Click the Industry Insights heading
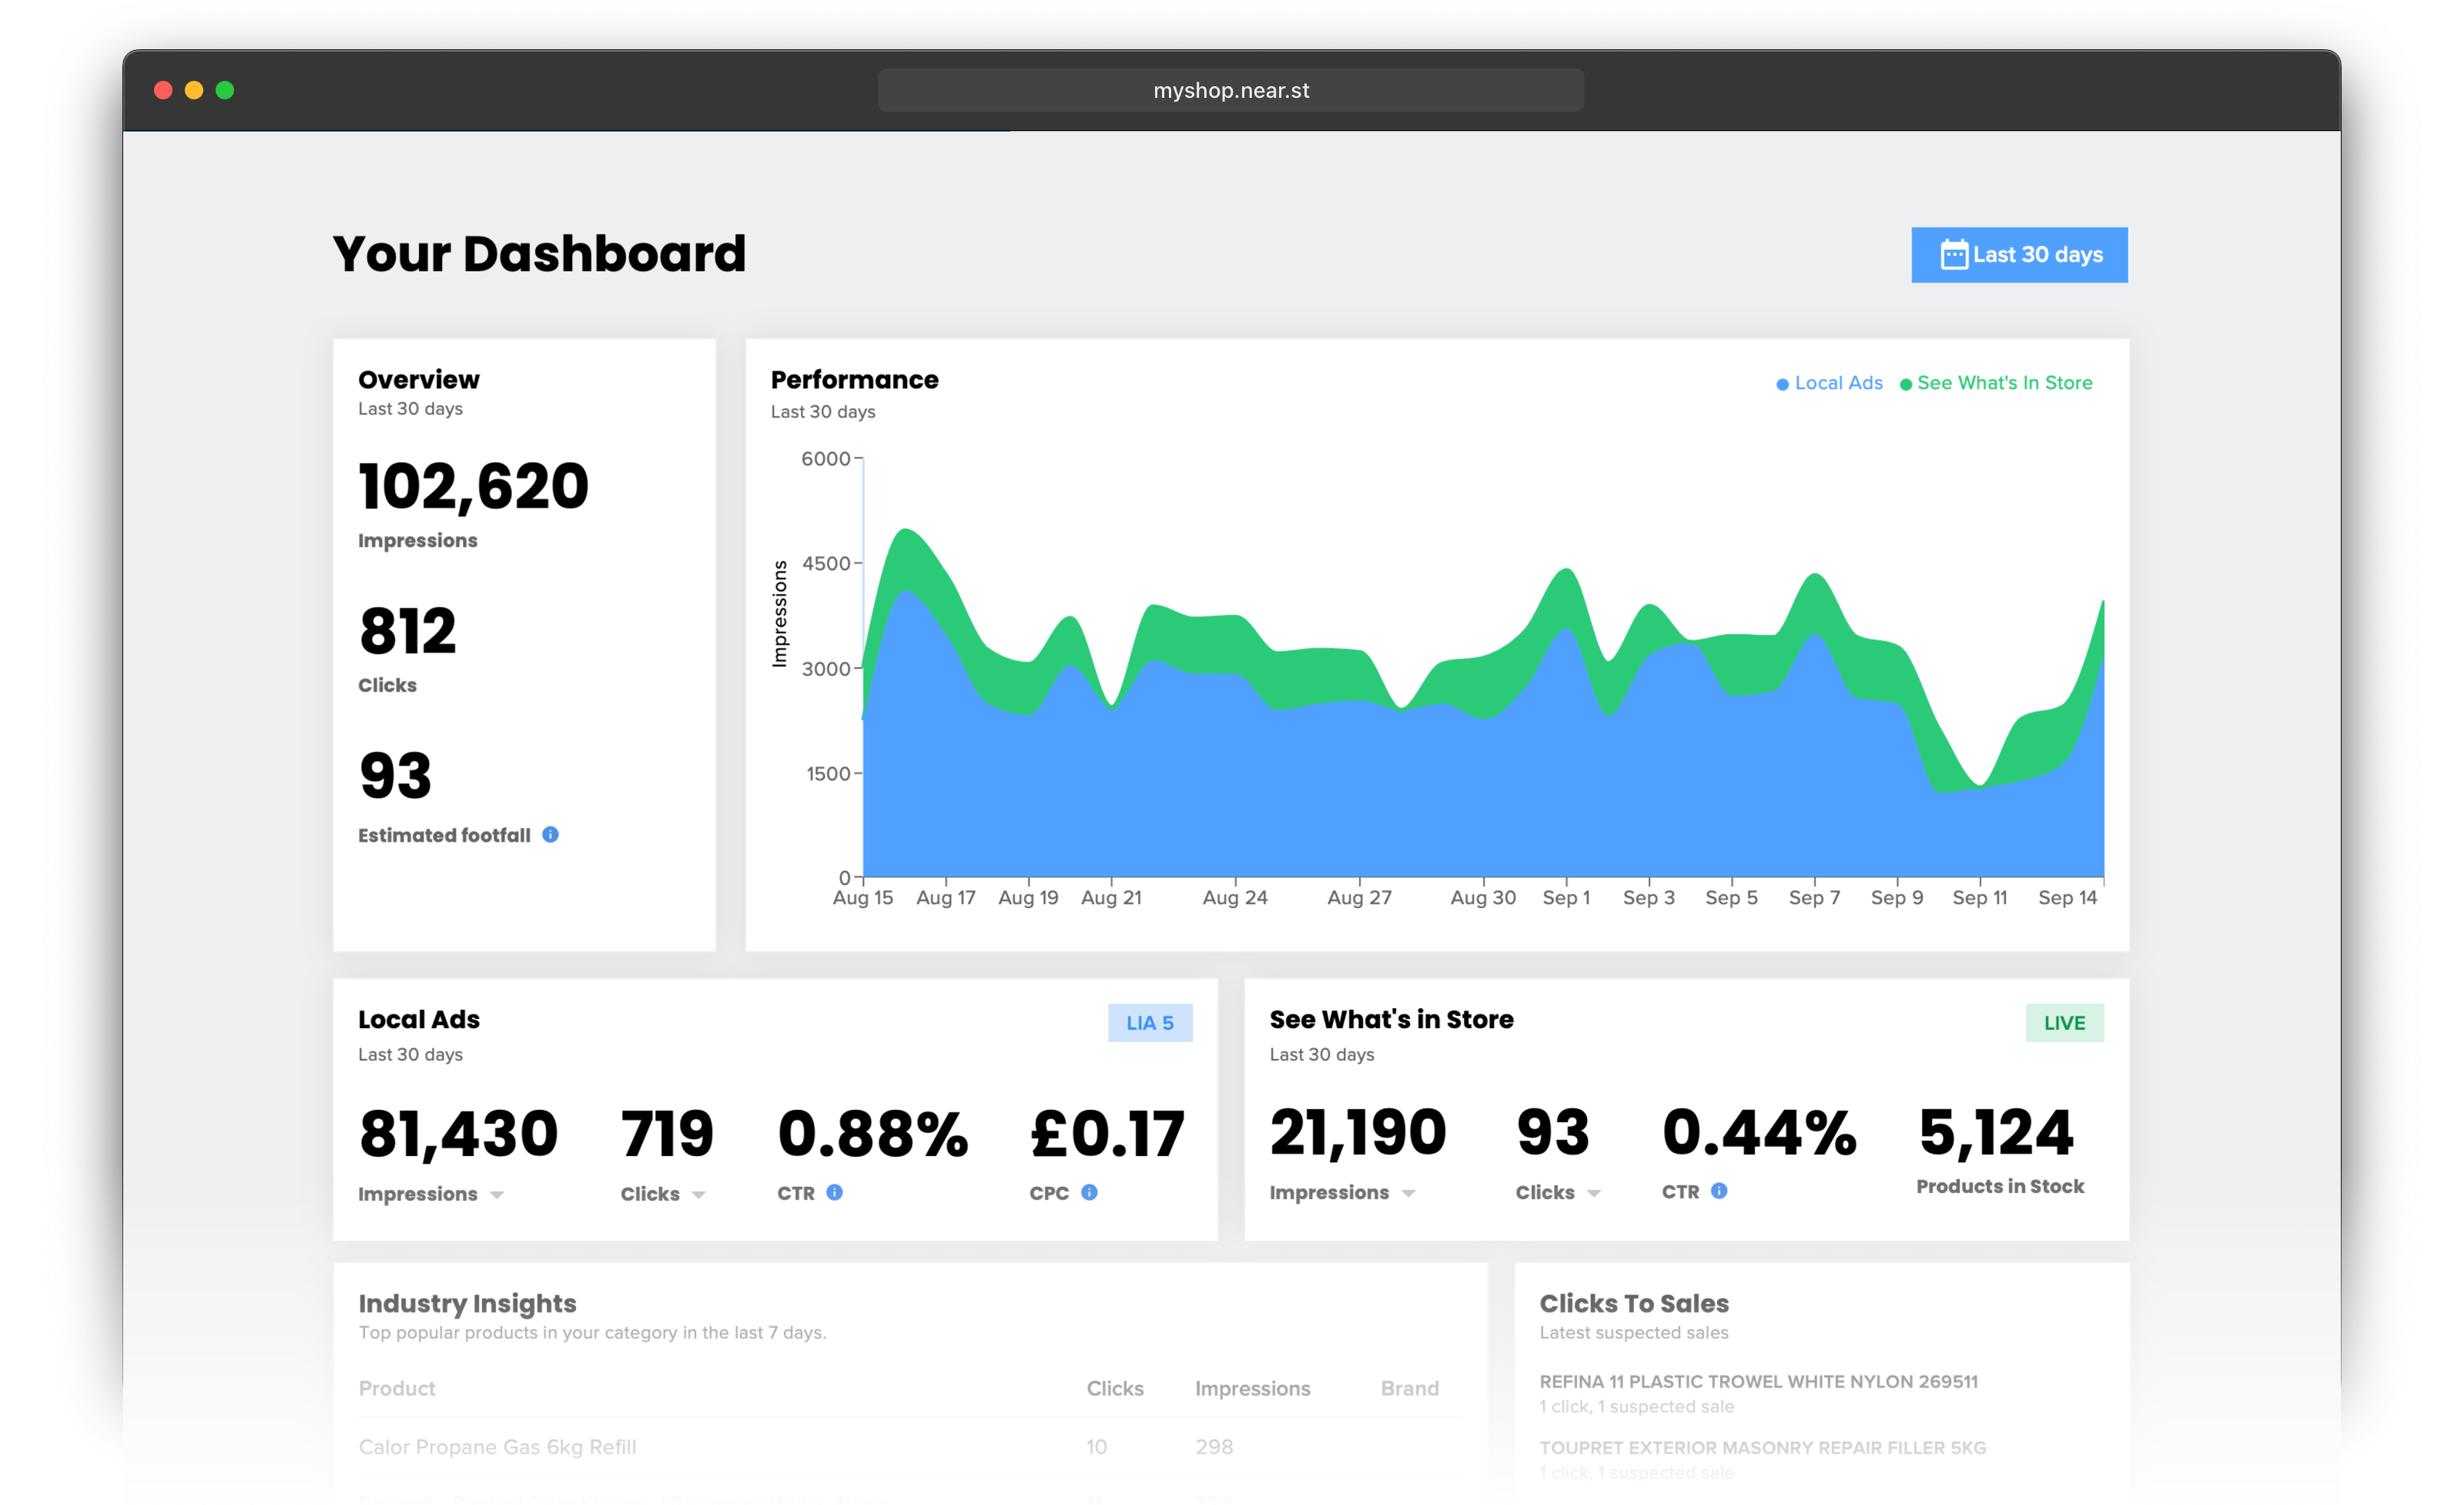Screen dimensions: 2464x1505 click(x=467, y=1303)
